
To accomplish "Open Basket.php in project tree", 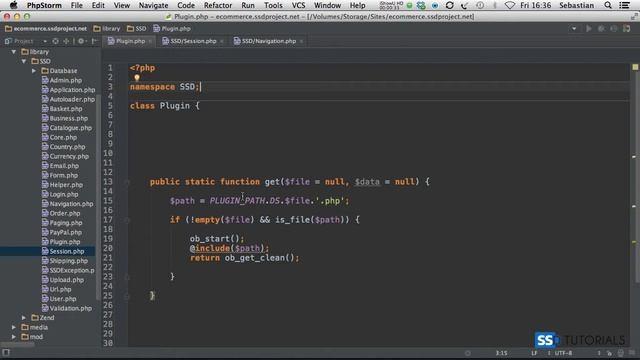I will pos(62,109).
